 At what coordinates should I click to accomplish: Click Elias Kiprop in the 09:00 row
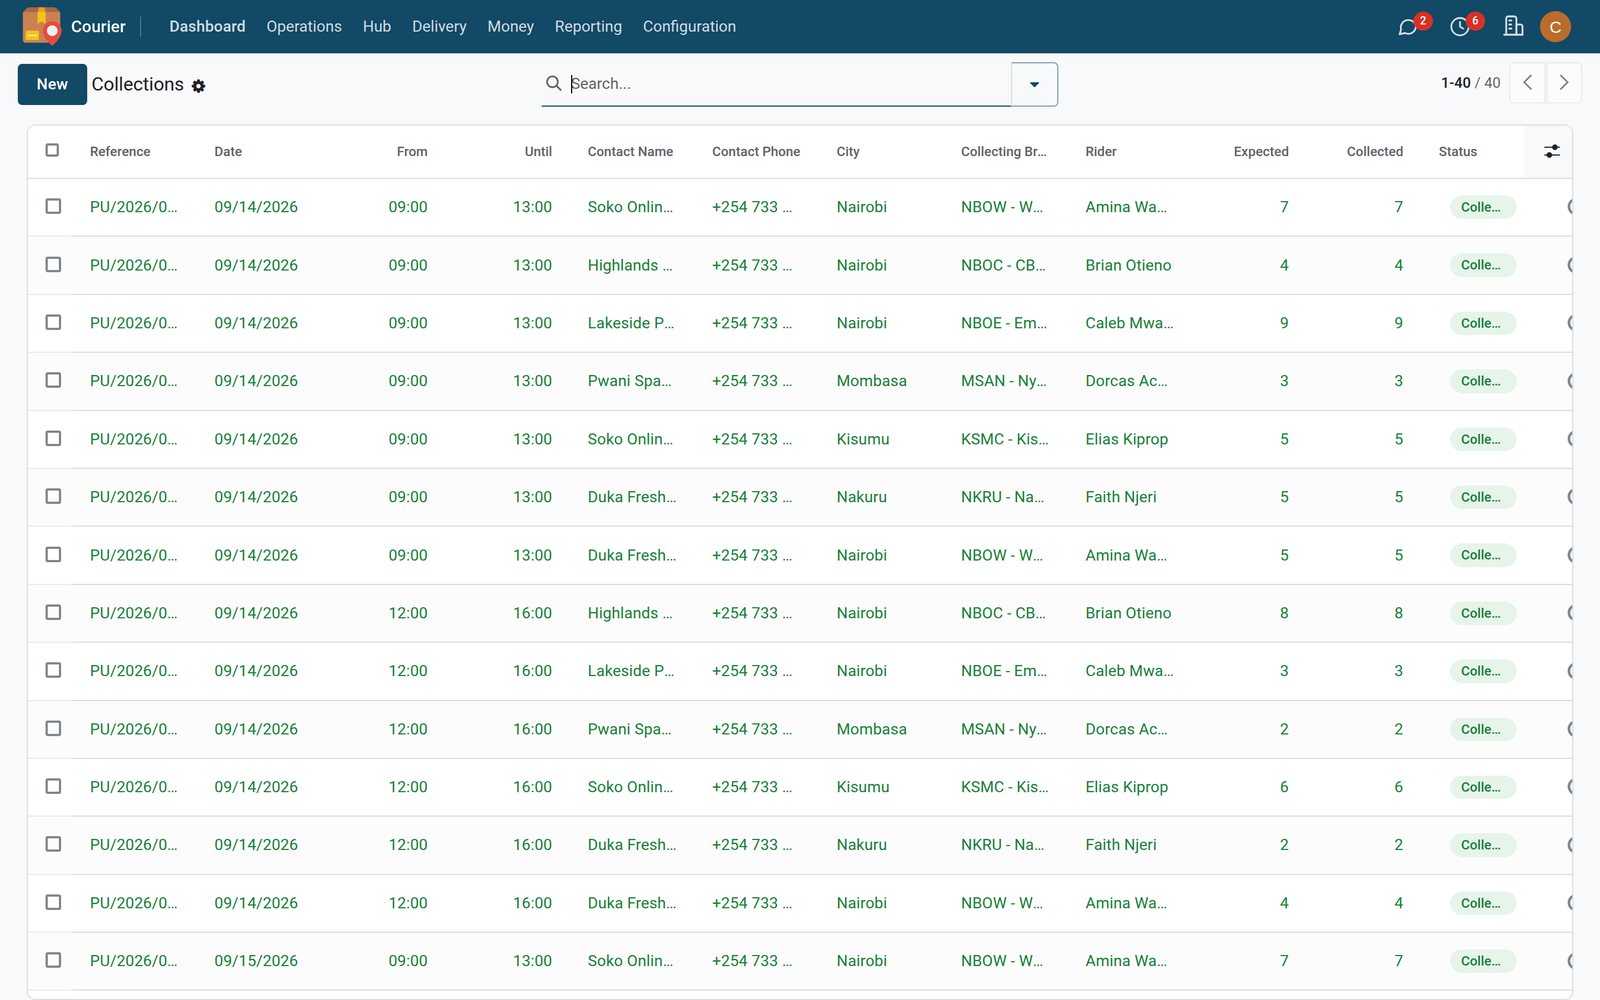(x=1126, y=439)
